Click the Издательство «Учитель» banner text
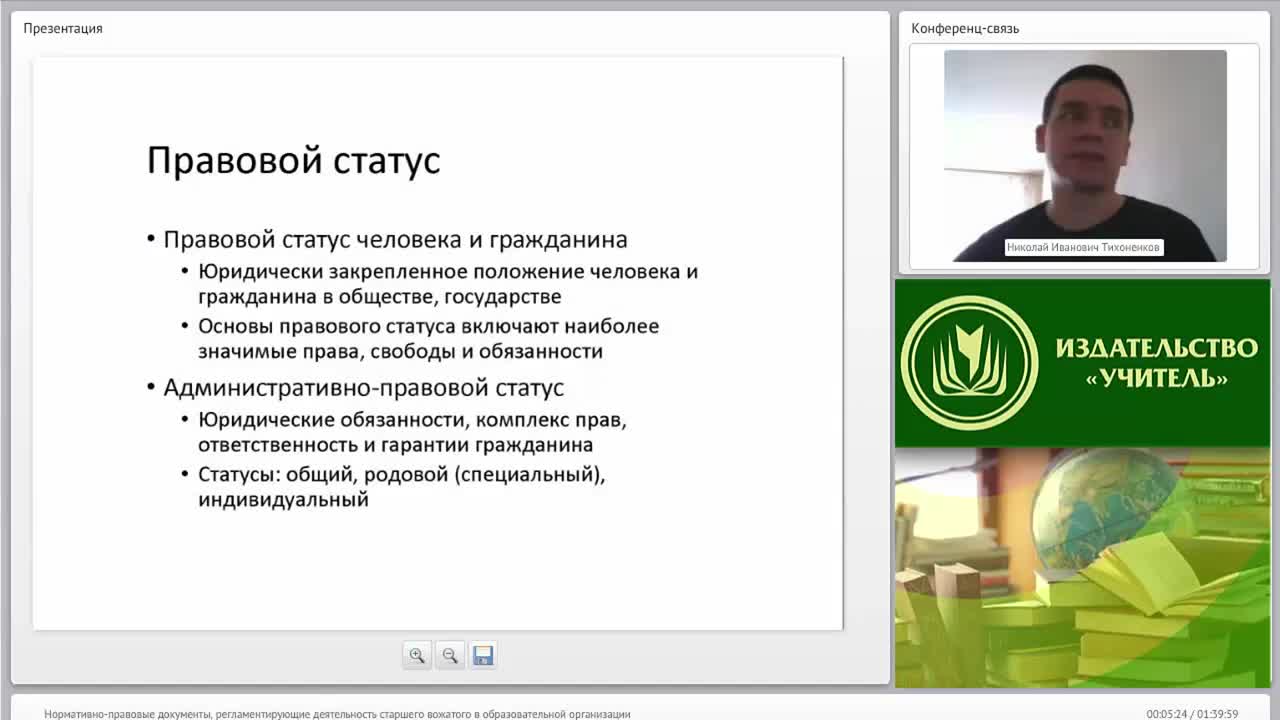Screen dimensions: 1280x720 click(x=1156, y=362)
